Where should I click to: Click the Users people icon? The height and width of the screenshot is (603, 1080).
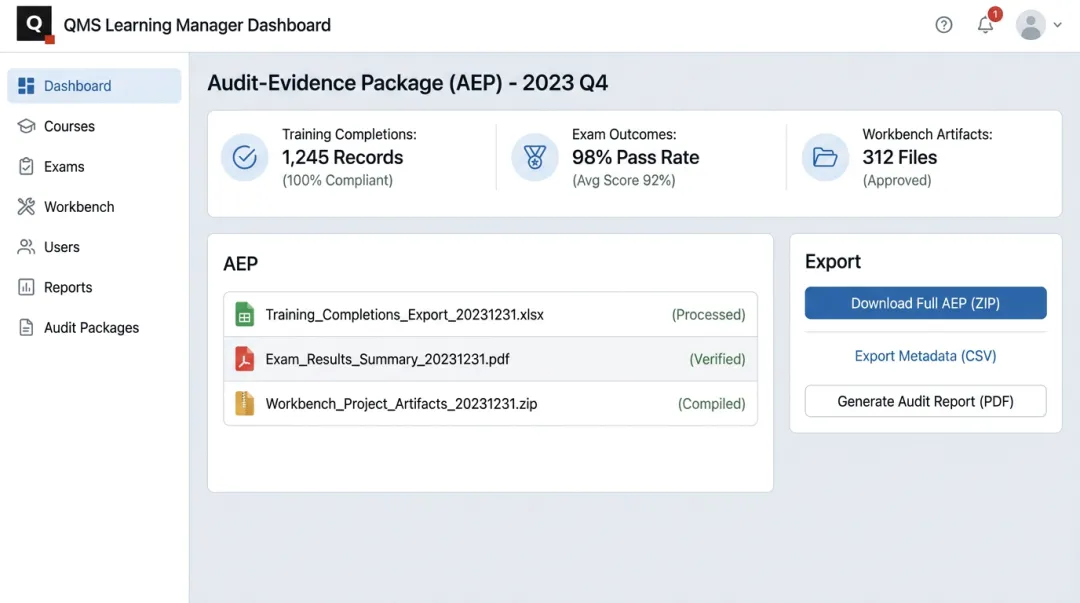click(x=26, y=247)
